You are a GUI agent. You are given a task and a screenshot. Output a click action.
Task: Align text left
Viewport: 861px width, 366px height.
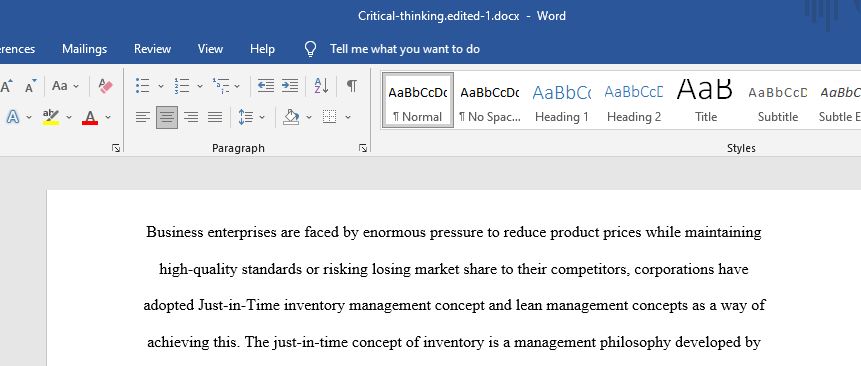pos(143,117)
